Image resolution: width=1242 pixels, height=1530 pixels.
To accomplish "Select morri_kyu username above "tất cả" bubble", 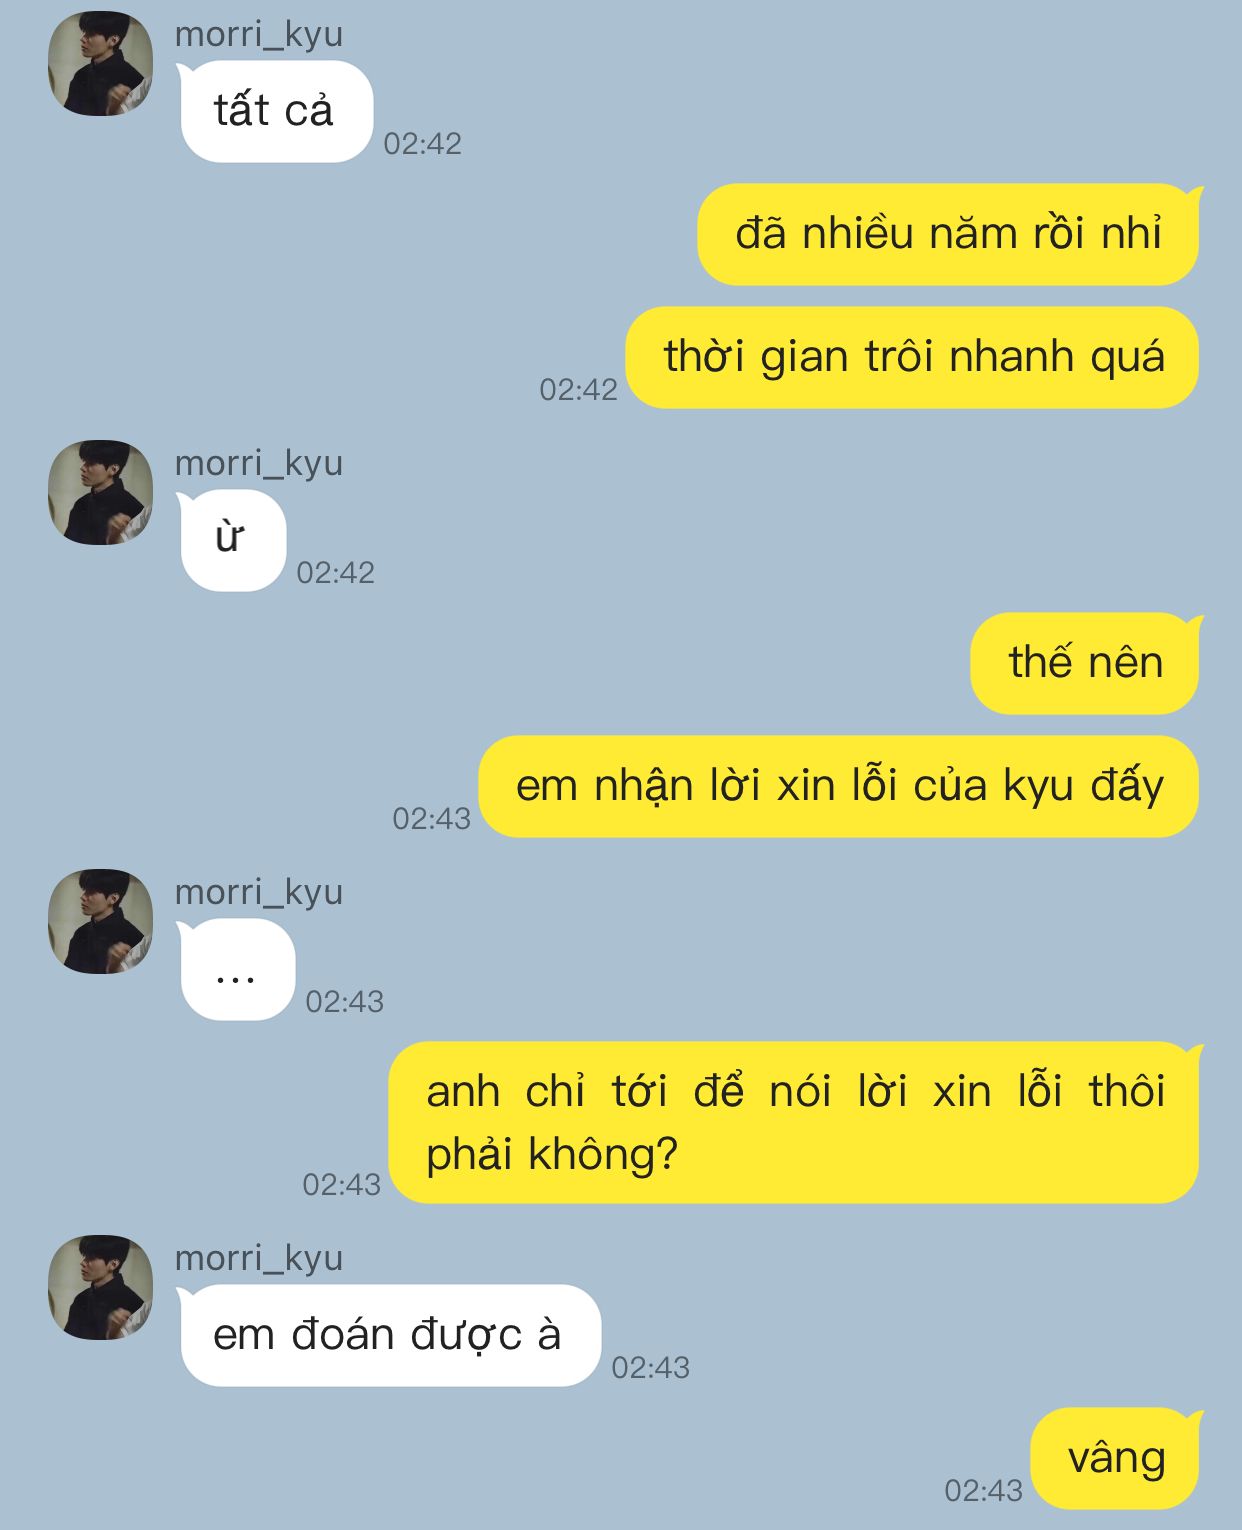I will coord(259,34).
